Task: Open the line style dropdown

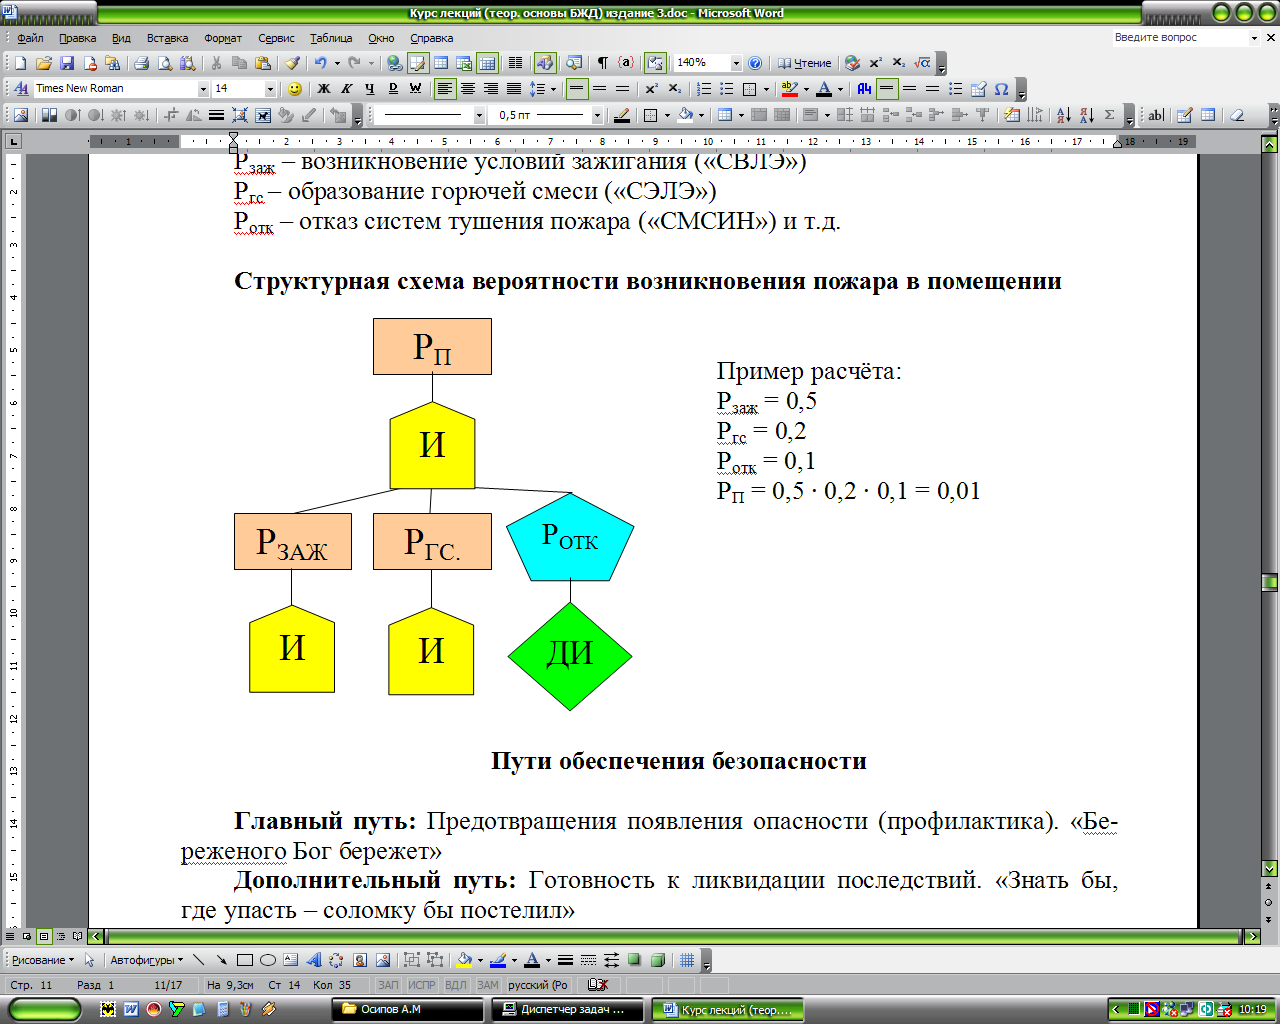Action: 479,115
